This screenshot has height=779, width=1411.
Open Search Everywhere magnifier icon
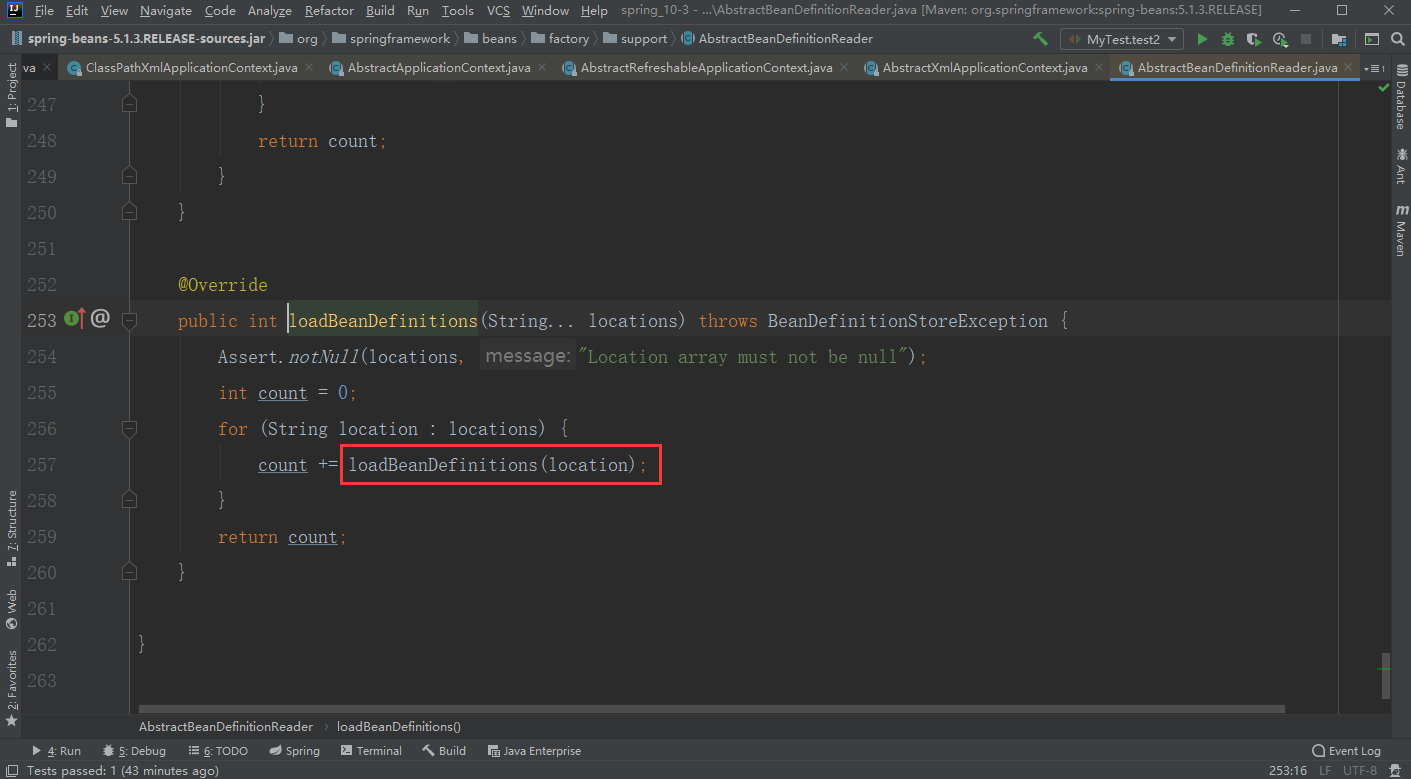pyautogui.click(x=1397, y=39)
